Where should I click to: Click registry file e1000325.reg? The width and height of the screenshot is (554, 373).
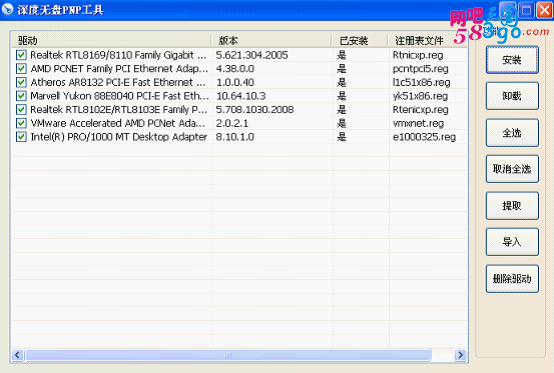[x=424, y=137]
